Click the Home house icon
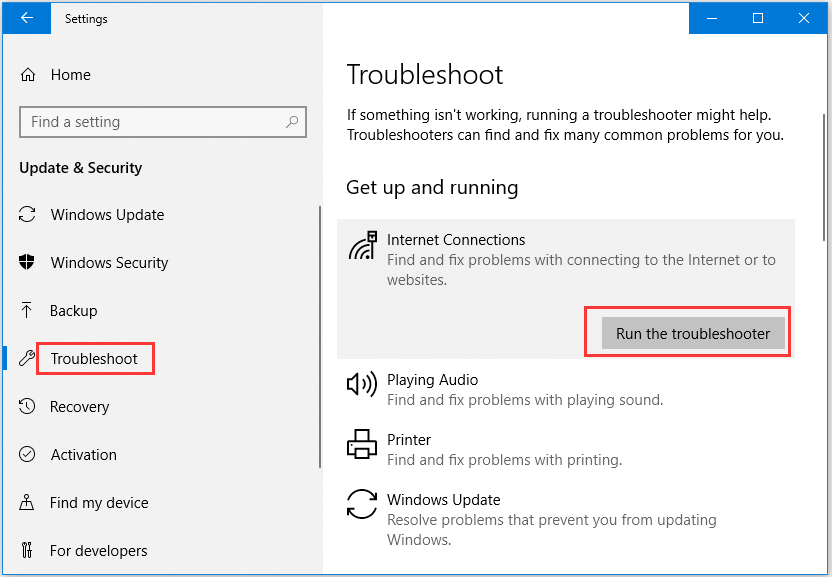832x577 pixels. click(x=28, y=75)
